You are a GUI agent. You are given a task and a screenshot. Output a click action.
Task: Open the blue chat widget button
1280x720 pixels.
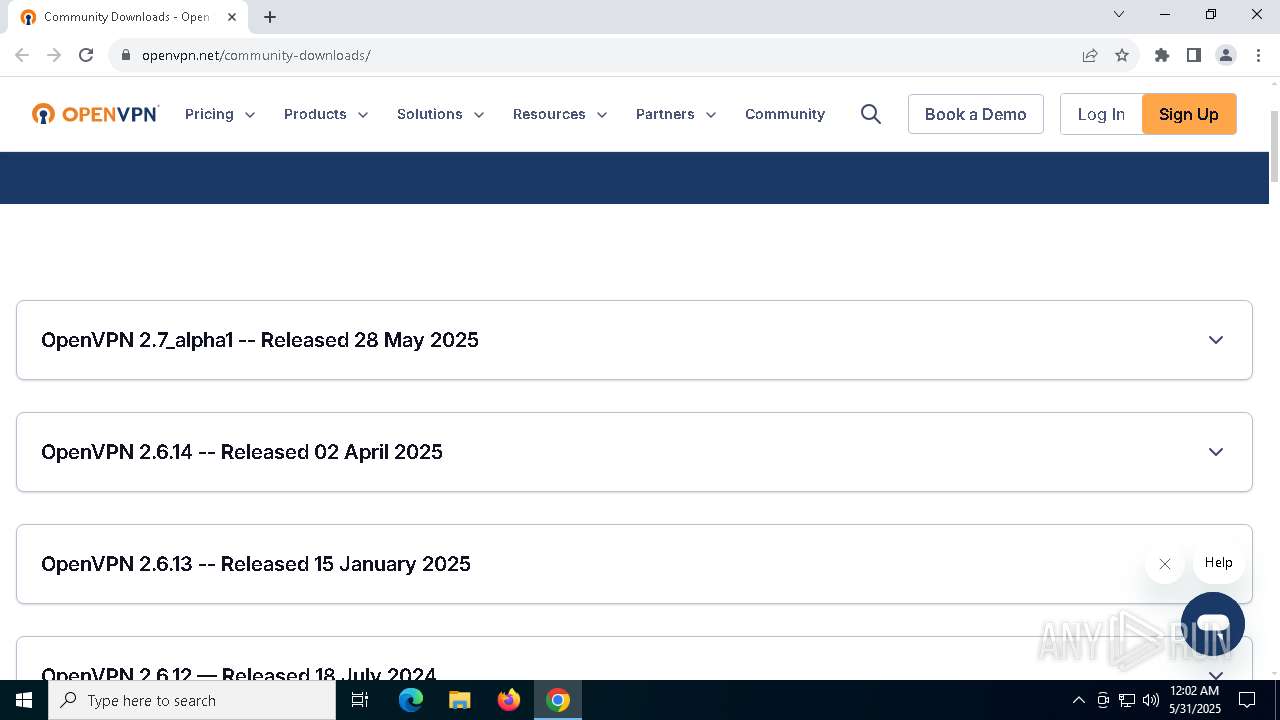(x=1213, y=624)
